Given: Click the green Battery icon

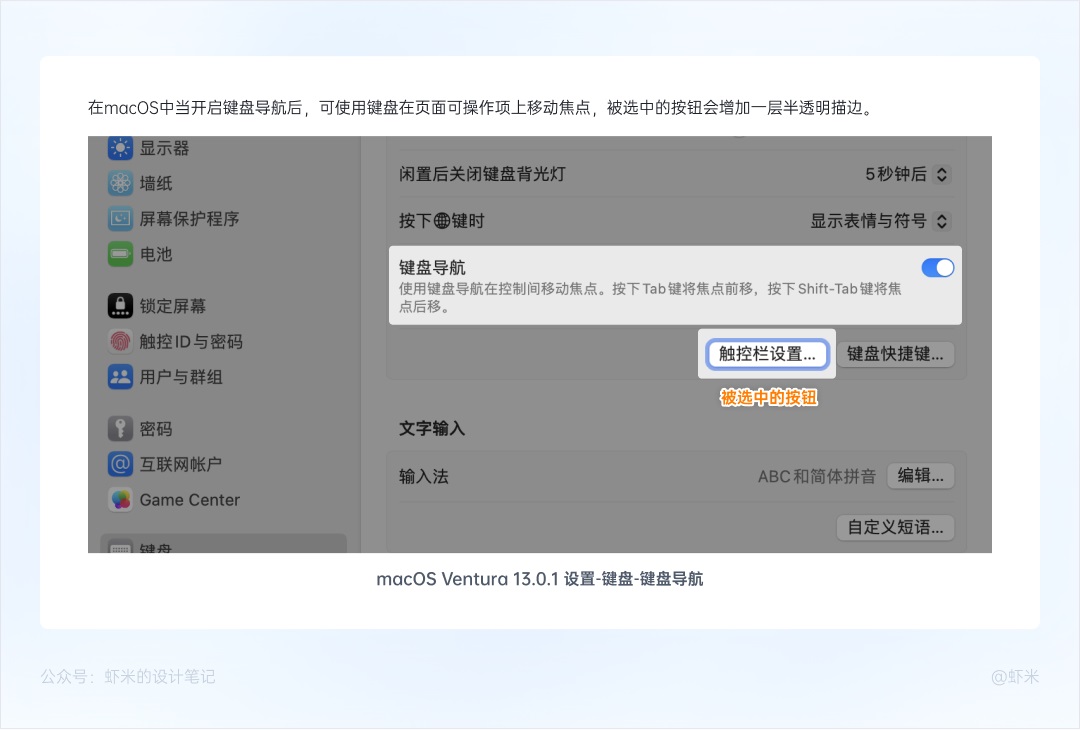Looking at the screenshot, I should (x=121, y=254).
